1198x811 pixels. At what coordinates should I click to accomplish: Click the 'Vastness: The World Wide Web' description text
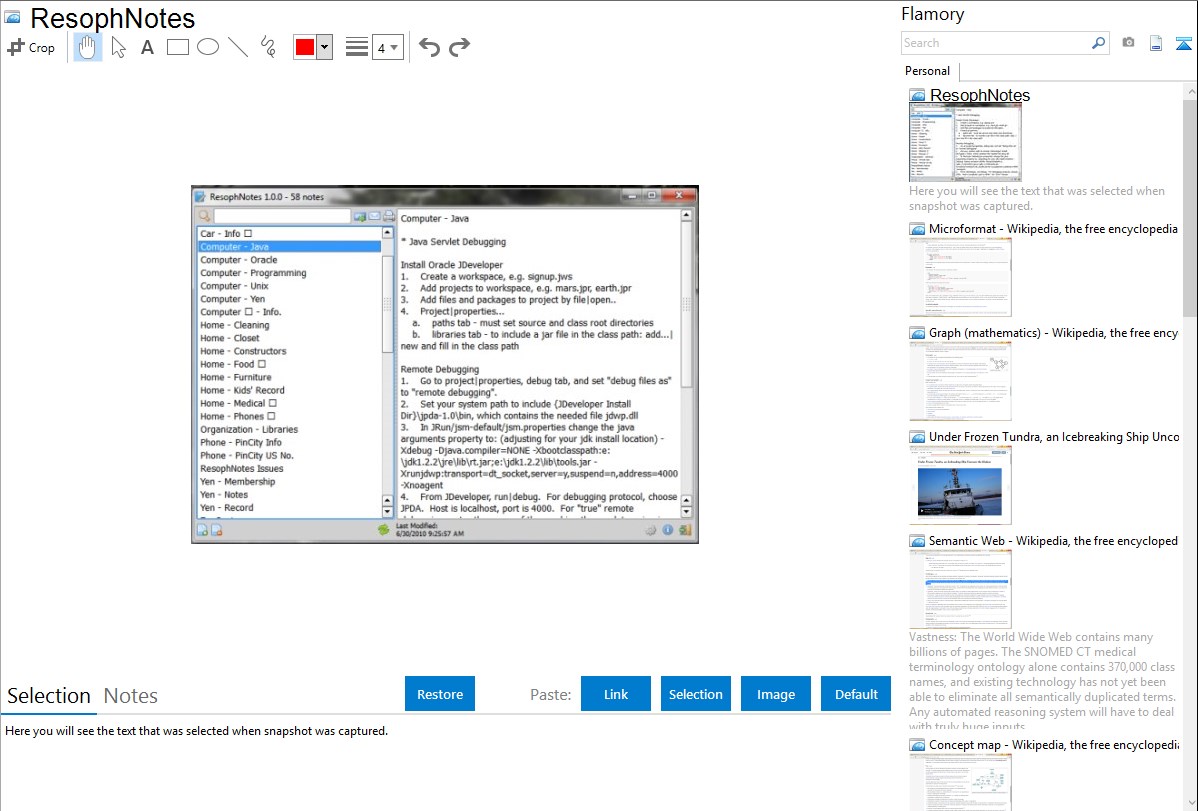point(1042,682)
